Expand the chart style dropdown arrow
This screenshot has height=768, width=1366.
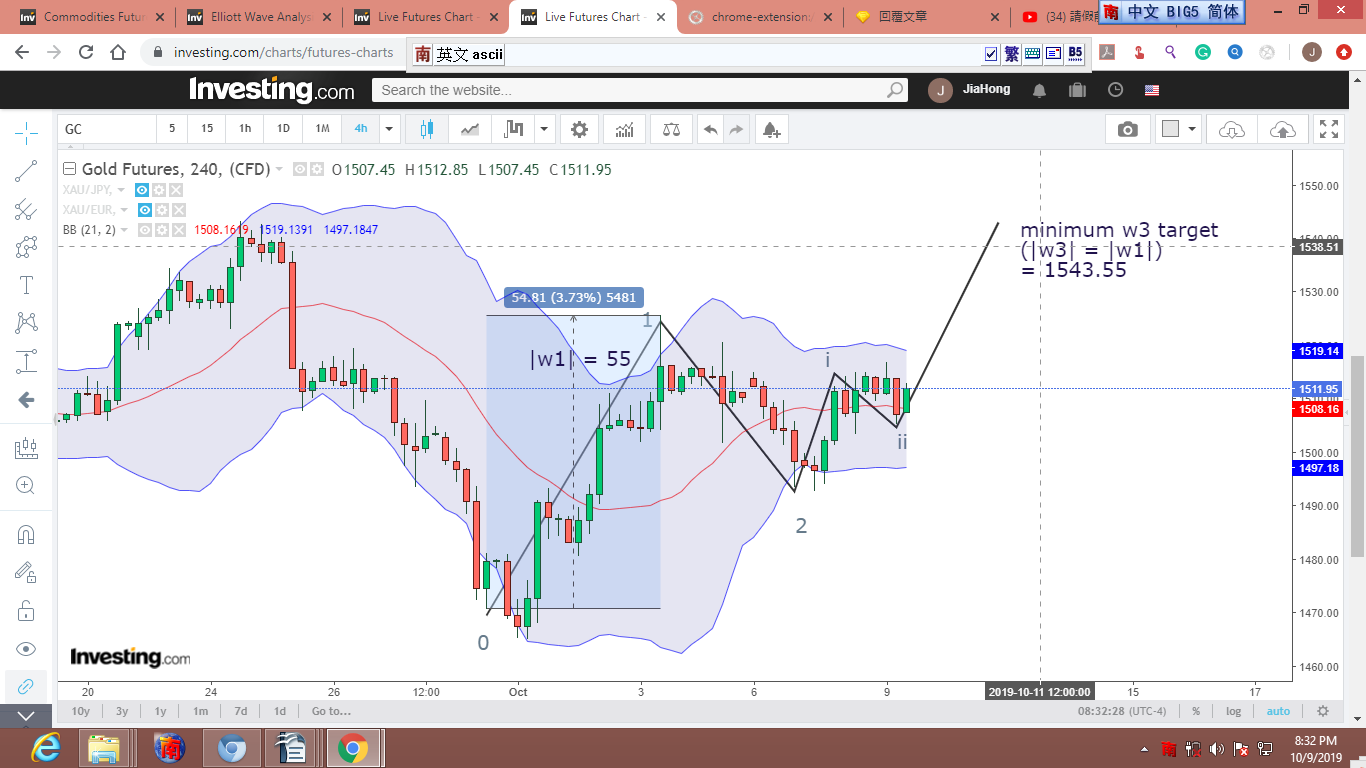(x=544, y=129)
